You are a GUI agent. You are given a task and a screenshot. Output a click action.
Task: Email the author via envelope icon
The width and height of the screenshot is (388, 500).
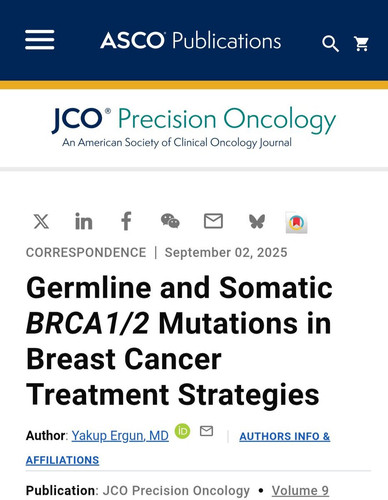(x=206, y=431)
